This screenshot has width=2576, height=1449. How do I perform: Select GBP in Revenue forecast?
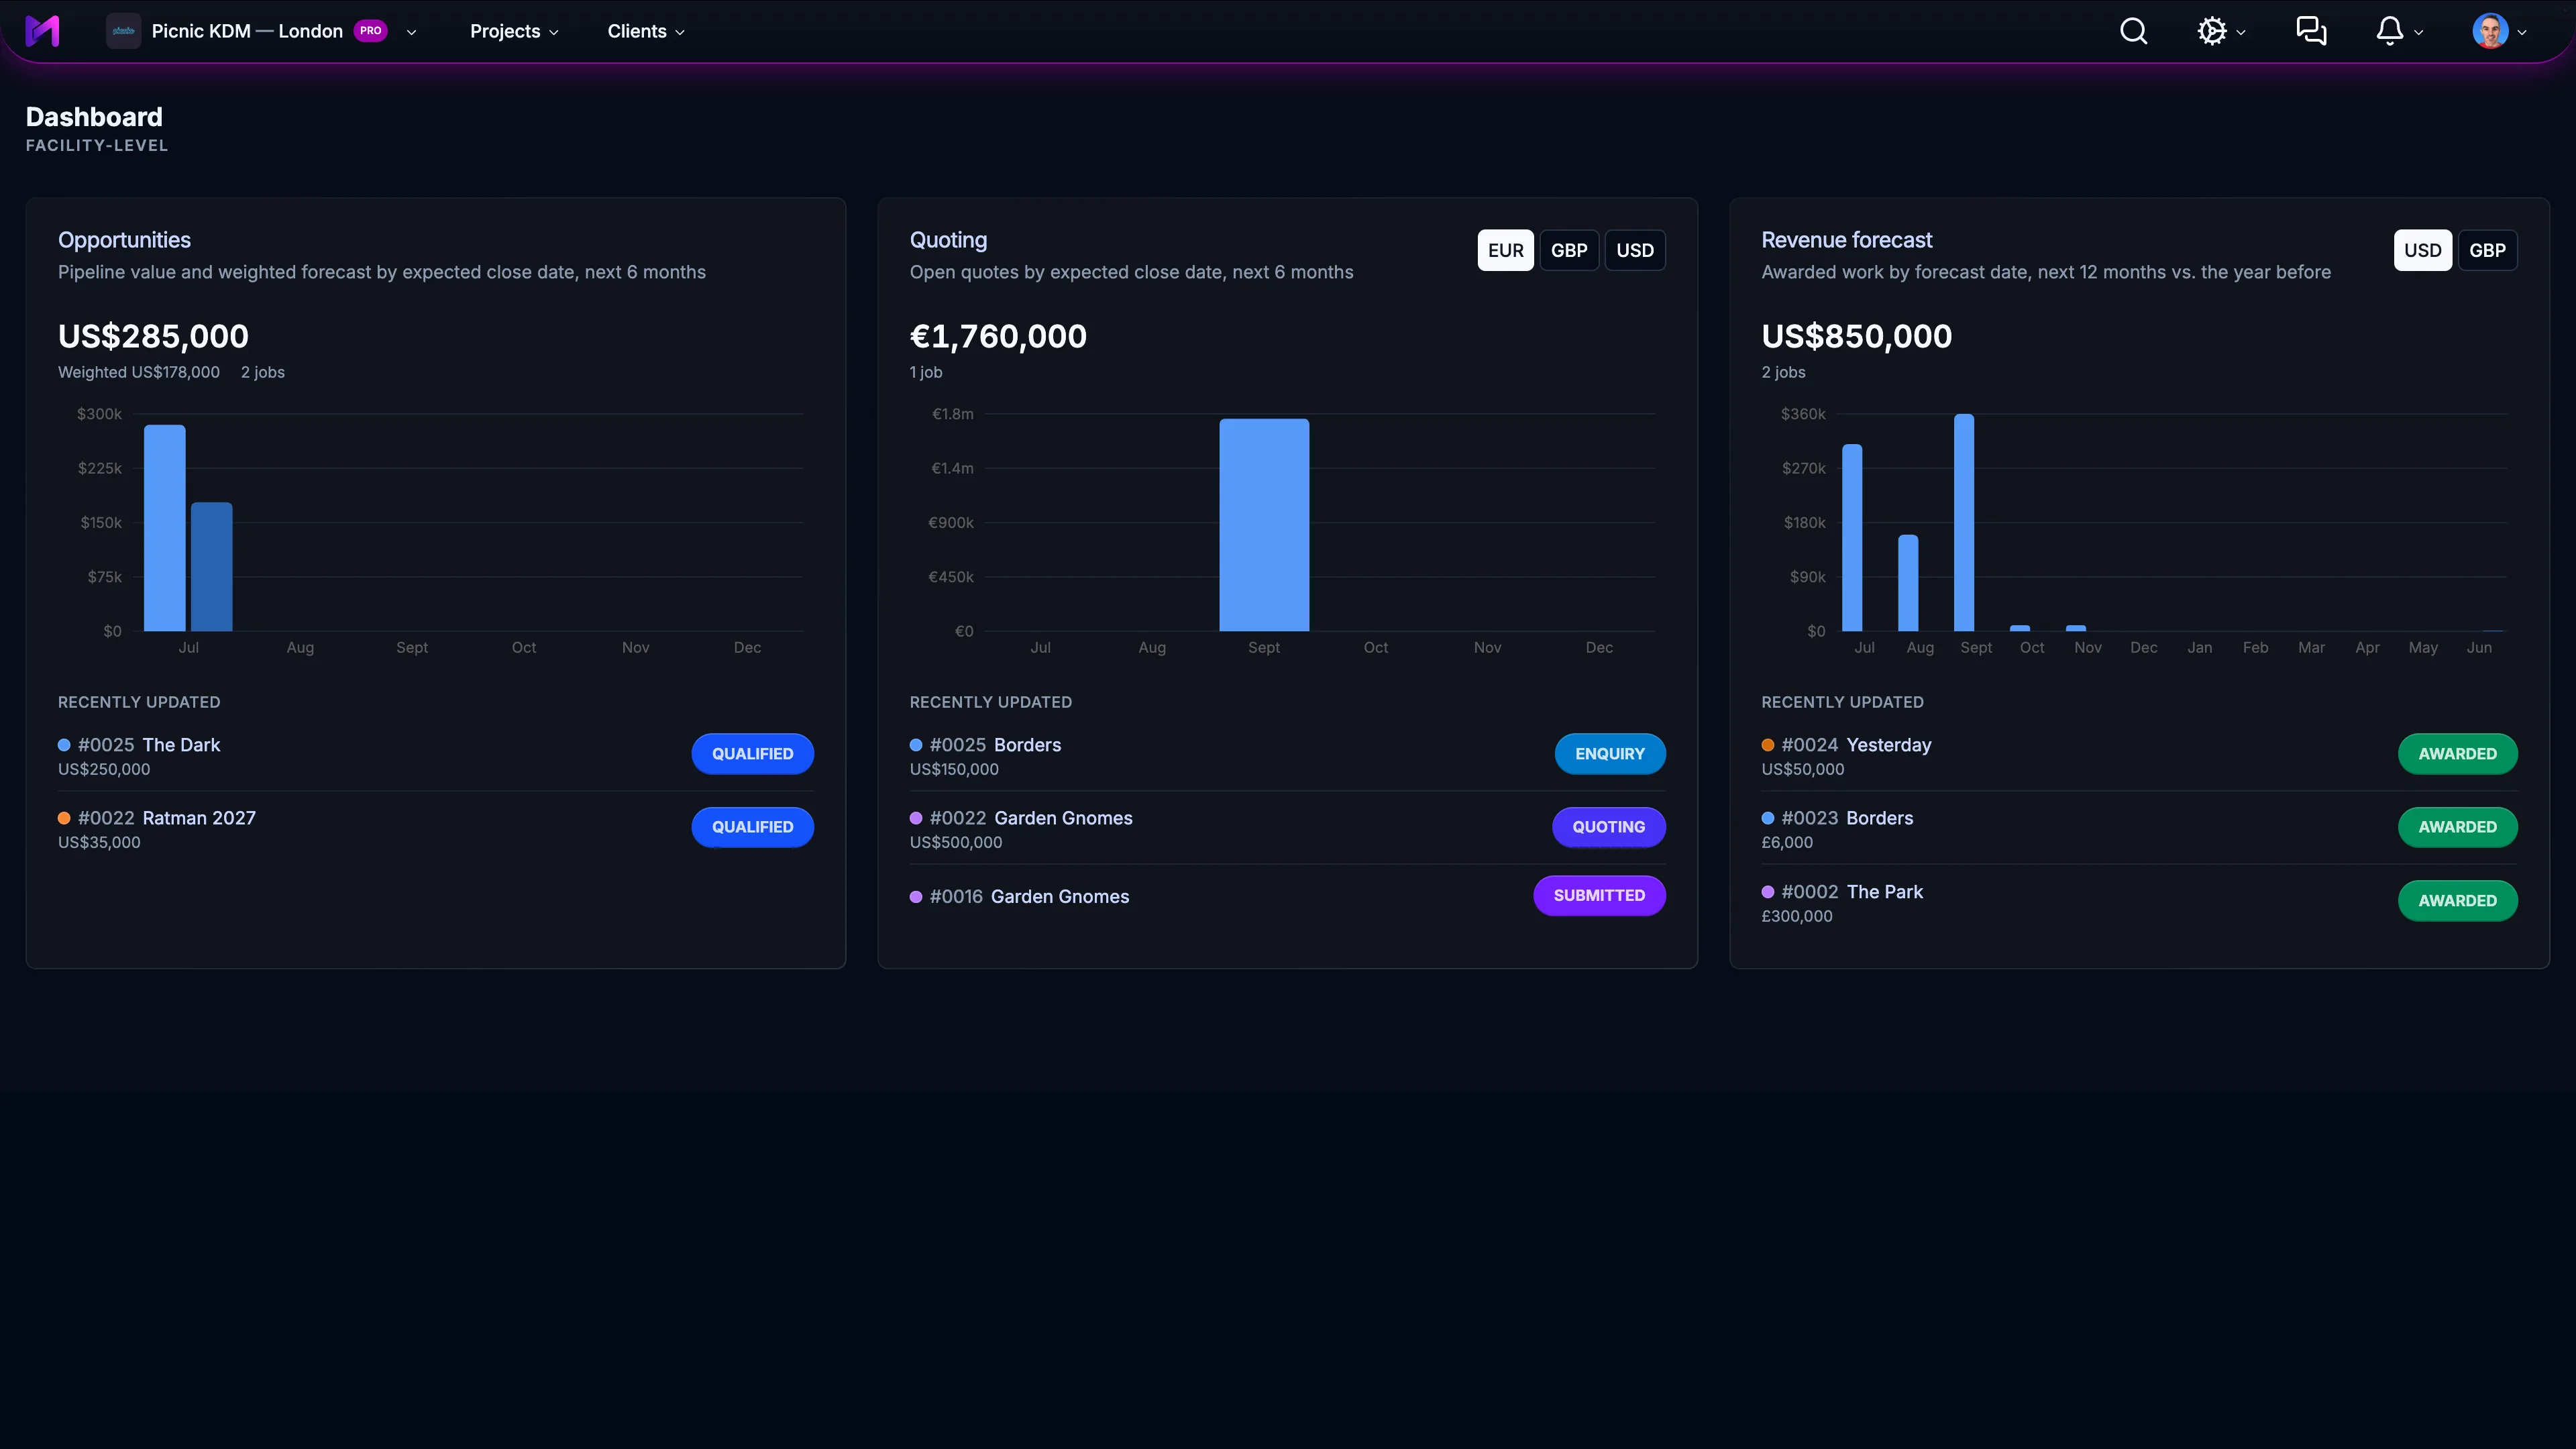tap(2487, 250)
